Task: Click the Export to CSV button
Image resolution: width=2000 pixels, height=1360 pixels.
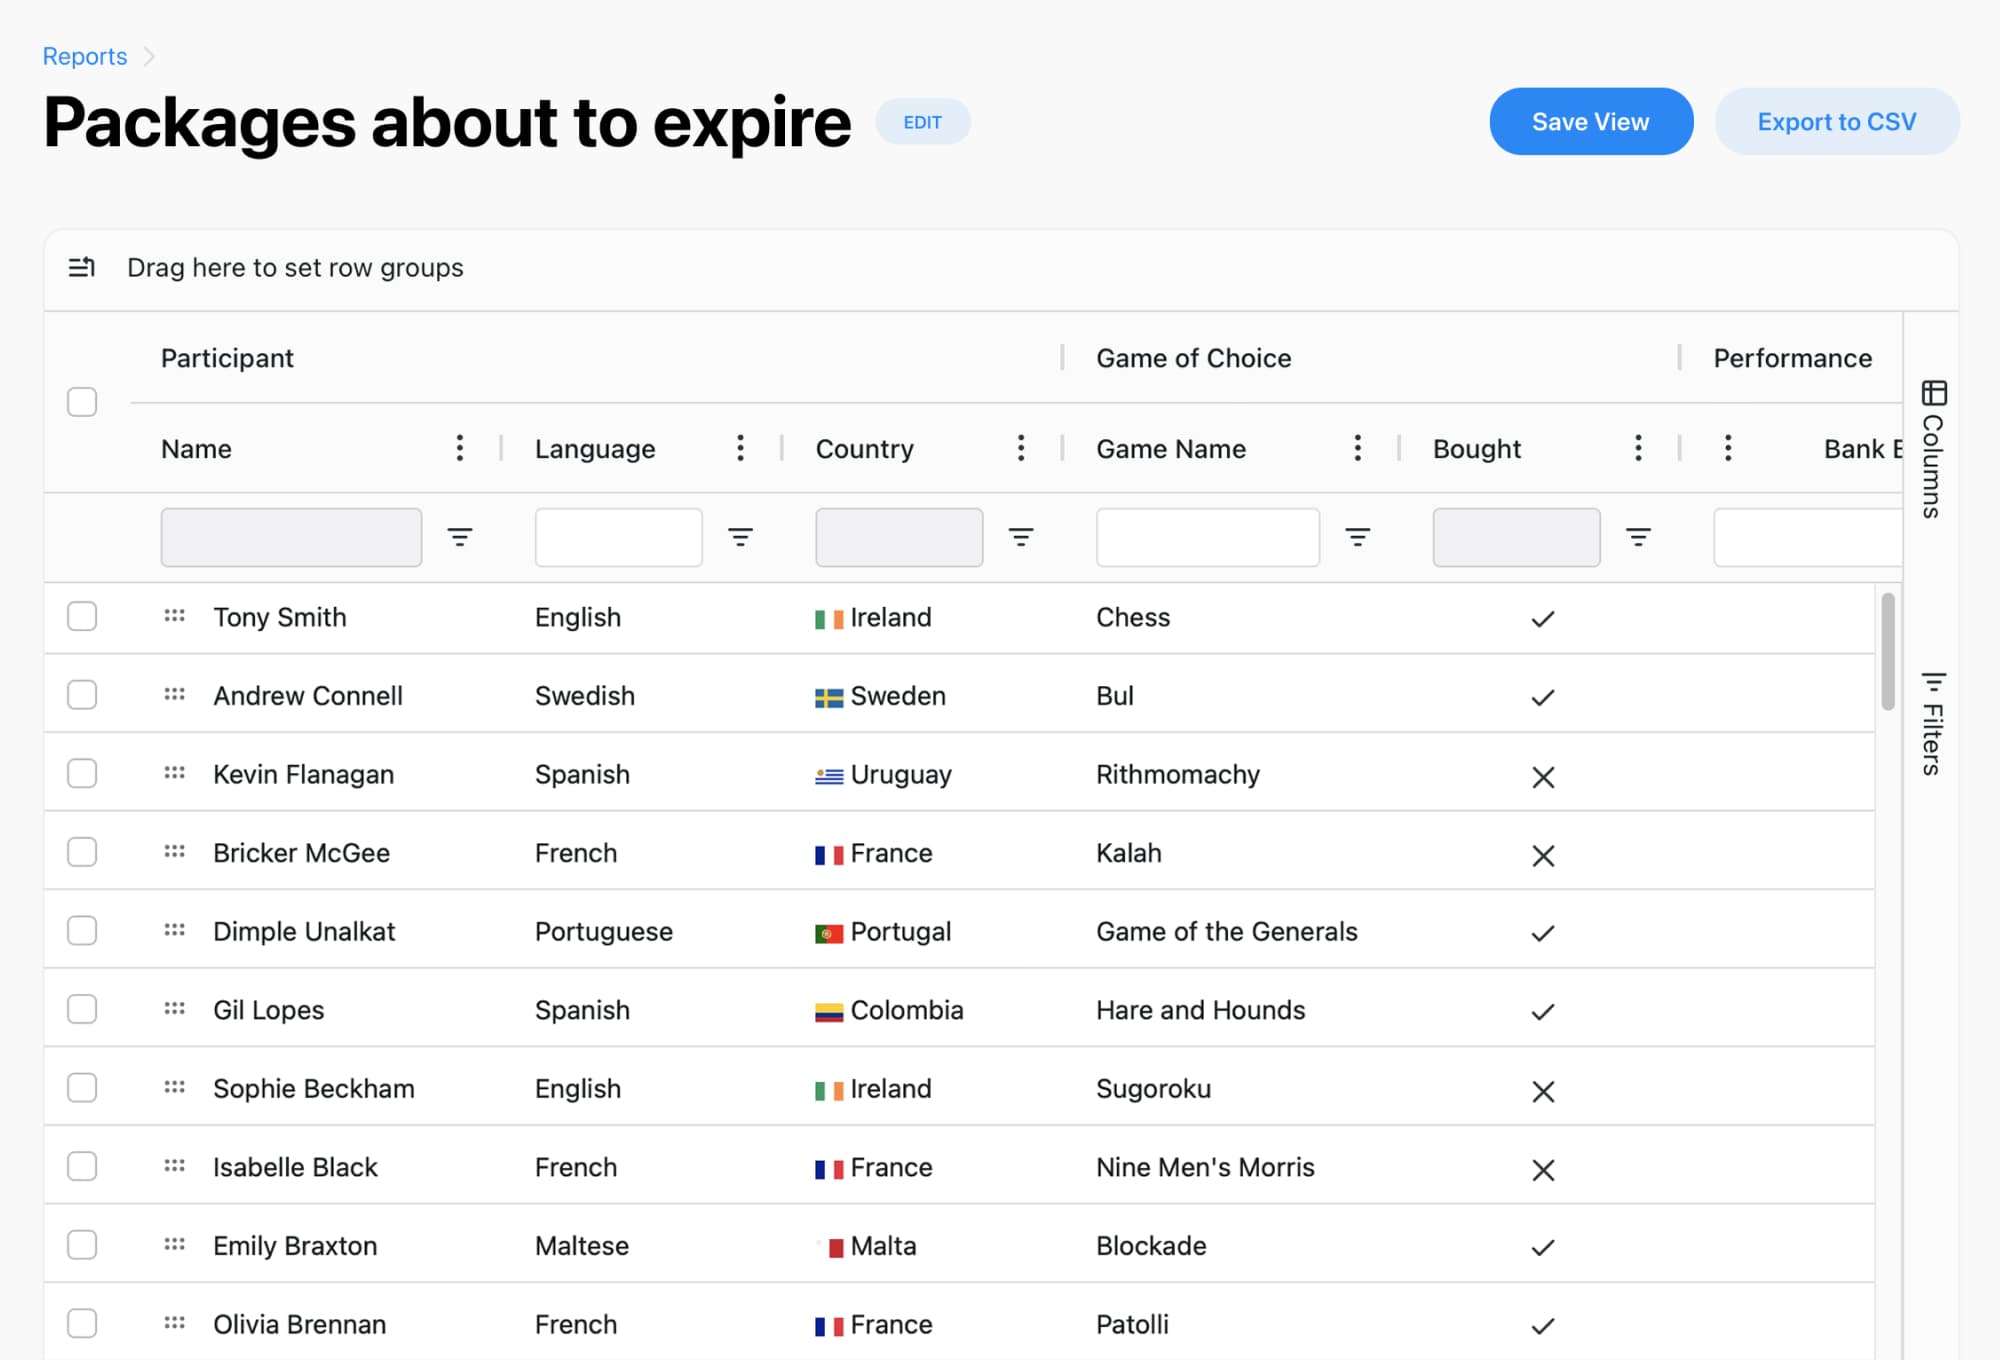Action: click(x=1836, y=121)
